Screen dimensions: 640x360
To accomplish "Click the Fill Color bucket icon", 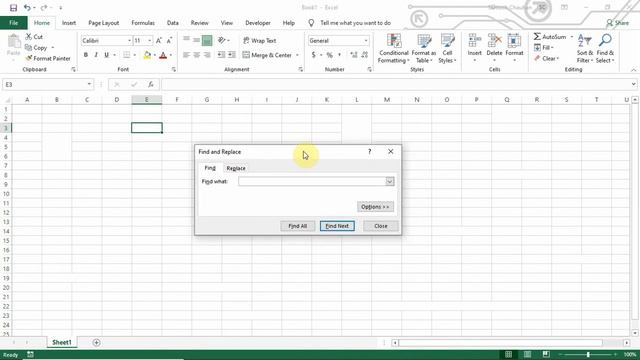I will pos(147,55).
